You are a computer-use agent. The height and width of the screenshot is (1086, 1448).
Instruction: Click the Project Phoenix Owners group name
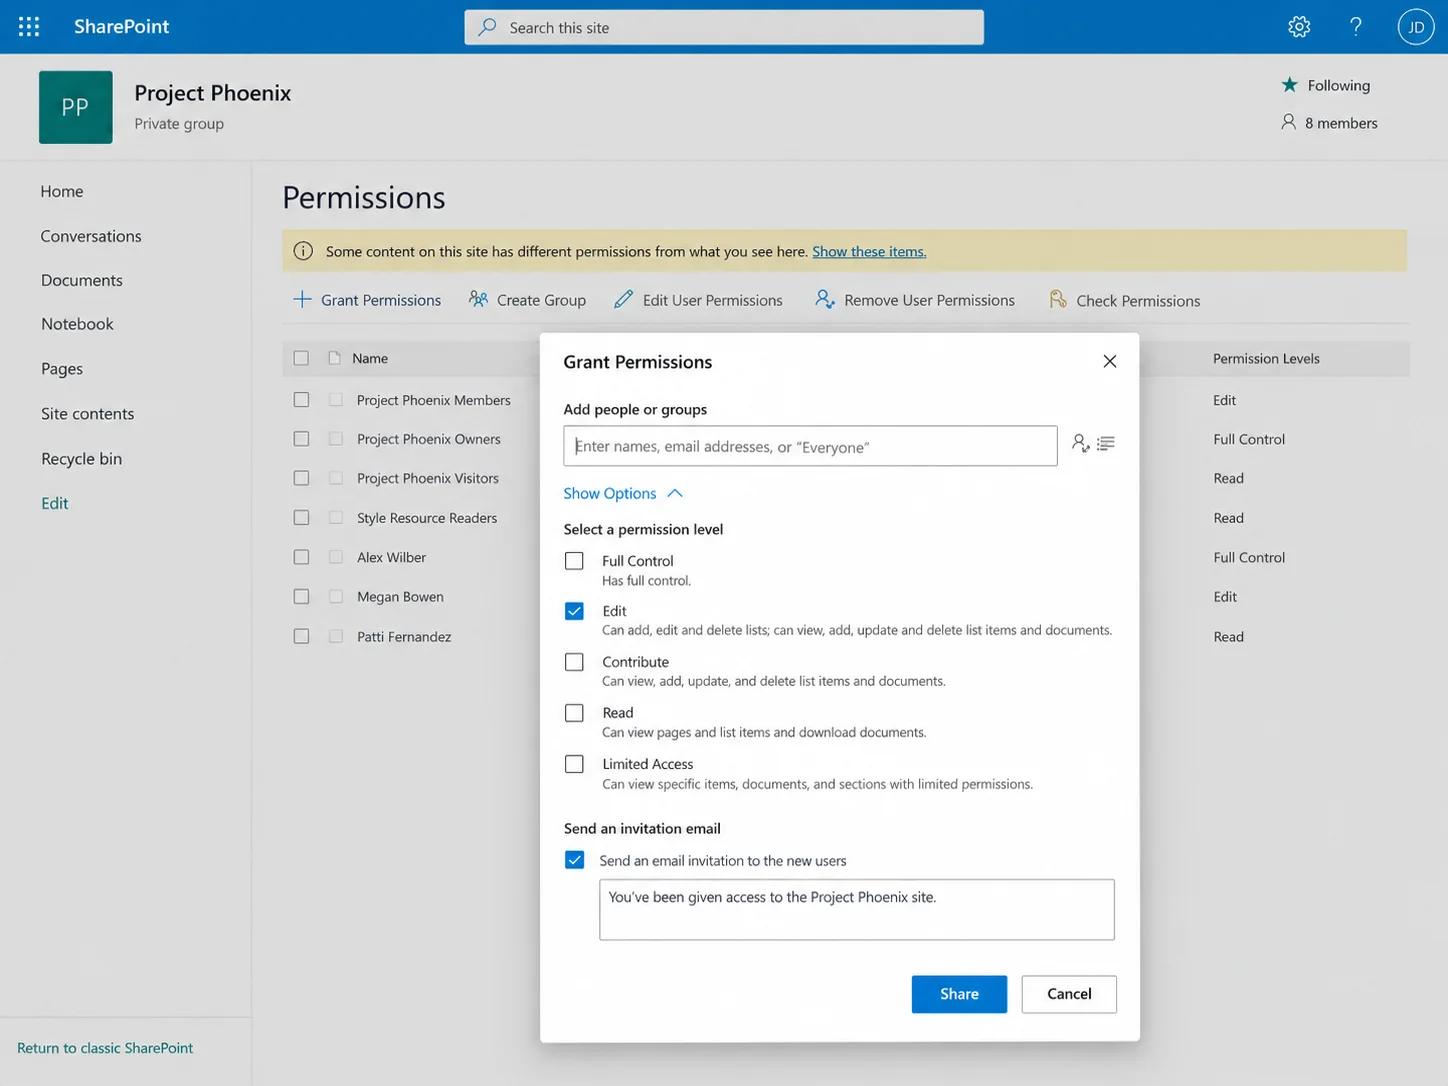429,439
